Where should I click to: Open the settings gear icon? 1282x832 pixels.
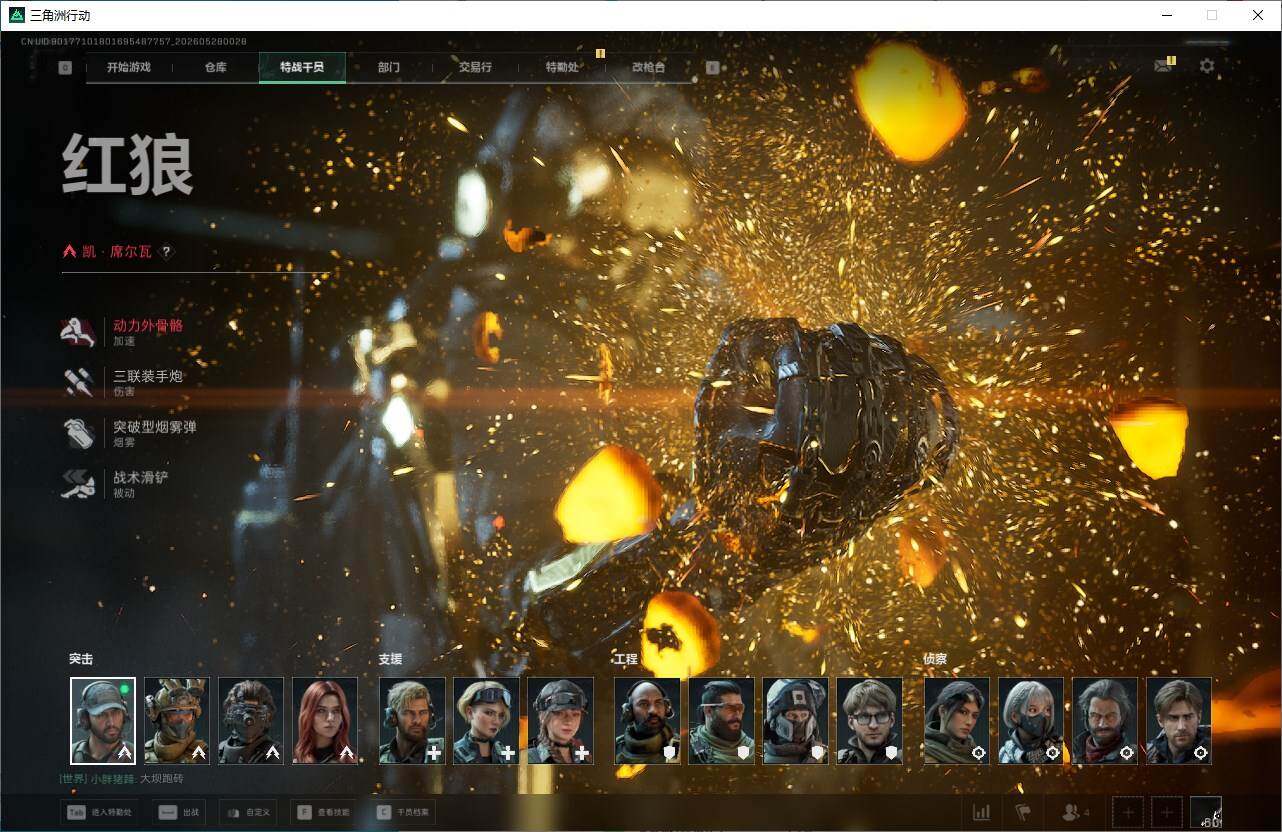coord(1207,66)
